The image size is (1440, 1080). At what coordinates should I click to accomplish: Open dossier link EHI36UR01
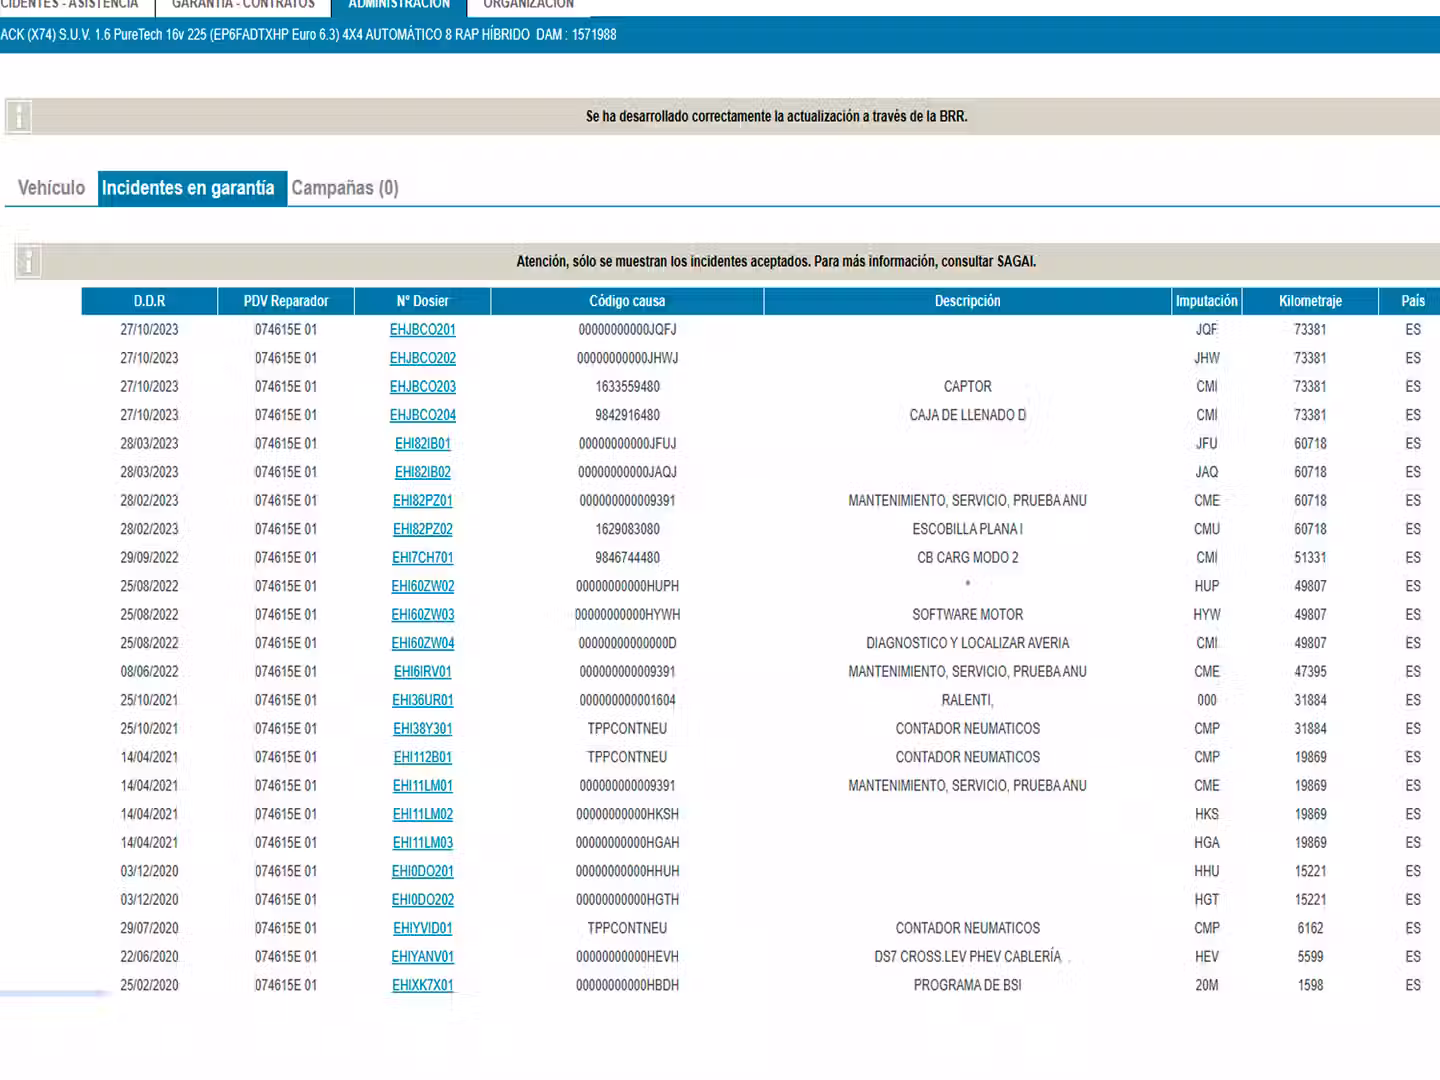click(423, 700)
